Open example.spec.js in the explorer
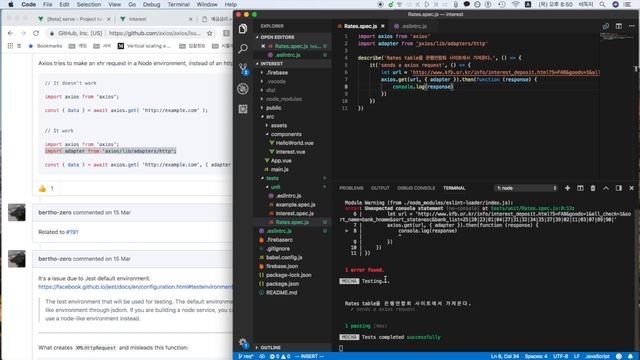This screenshot has width=640, height=360. (295, 205)
